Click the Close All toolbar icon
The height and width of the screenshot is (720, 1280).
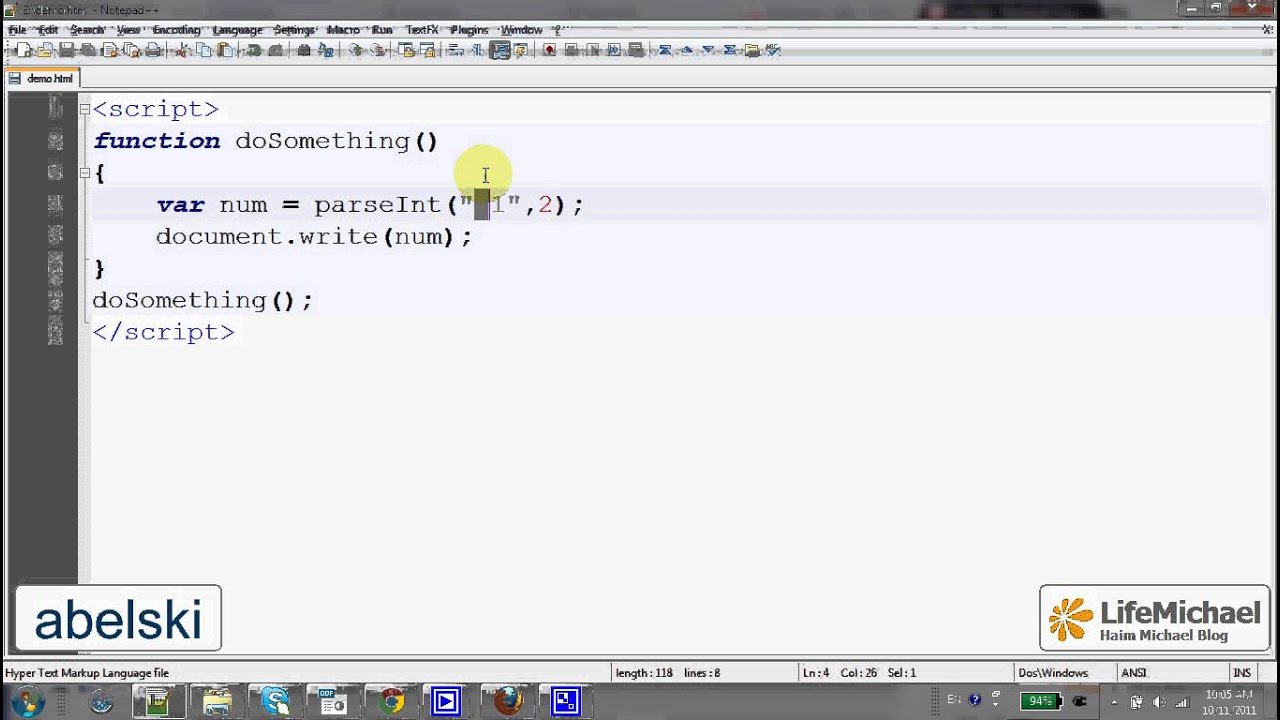131,50
